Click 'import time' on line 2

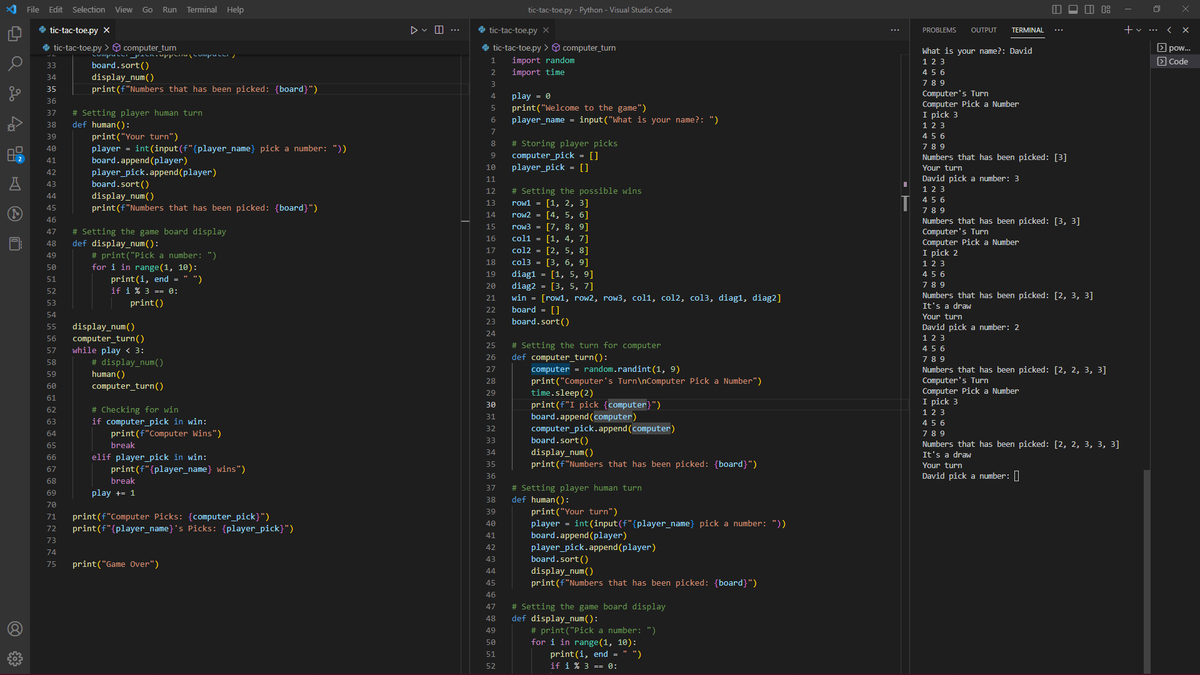point(538,72)
